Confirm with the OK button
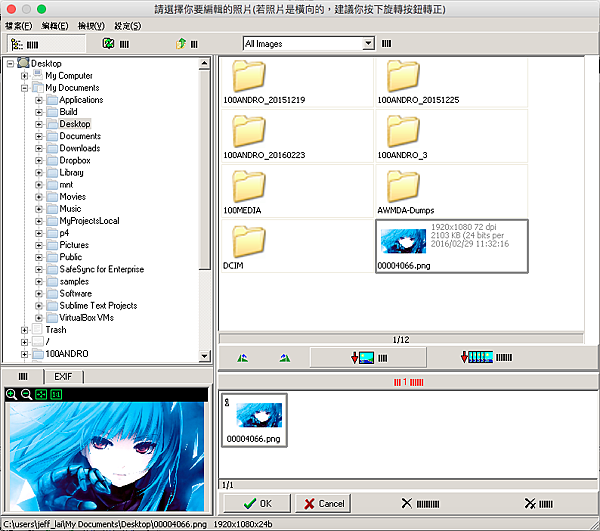Viewport: 600px width, 531px height. [x=257, y=503]
